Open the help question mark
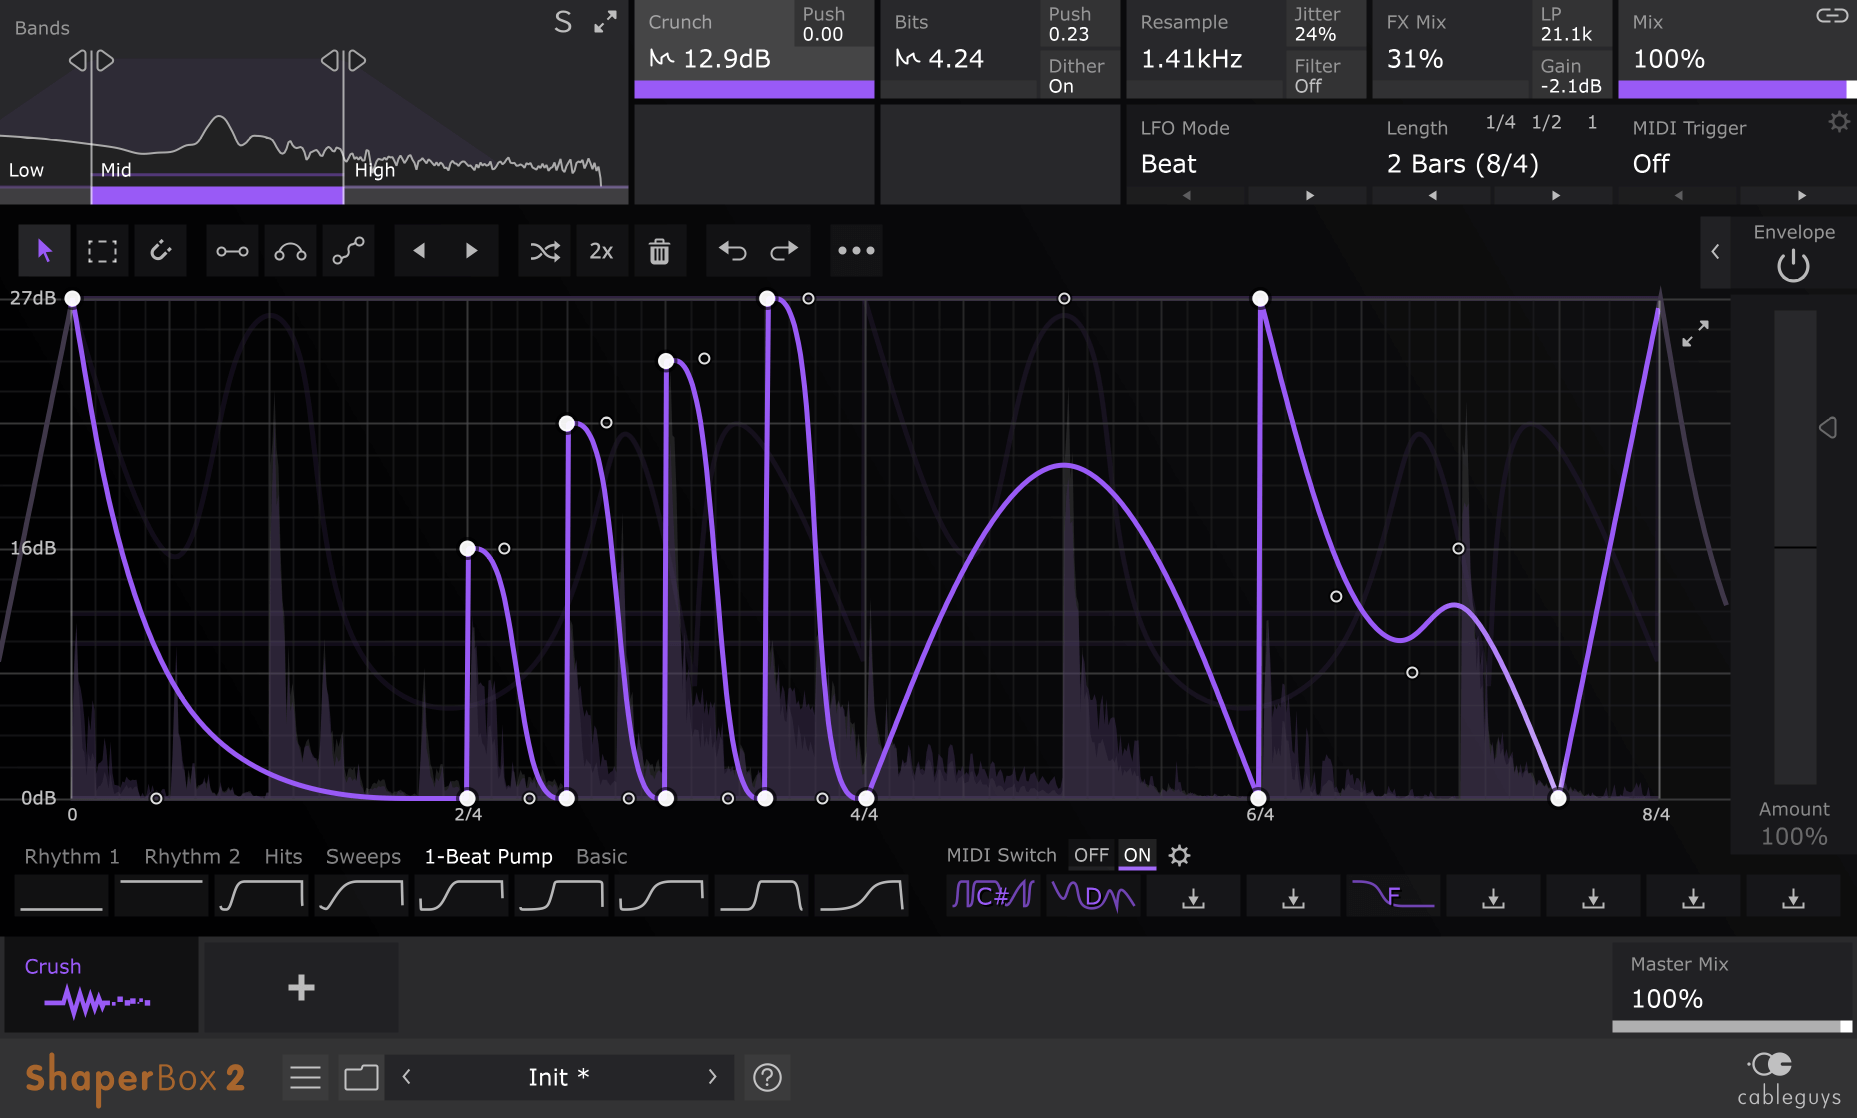The image size is (1857, 1118). pyautogui.click(x=767, y=1077)
